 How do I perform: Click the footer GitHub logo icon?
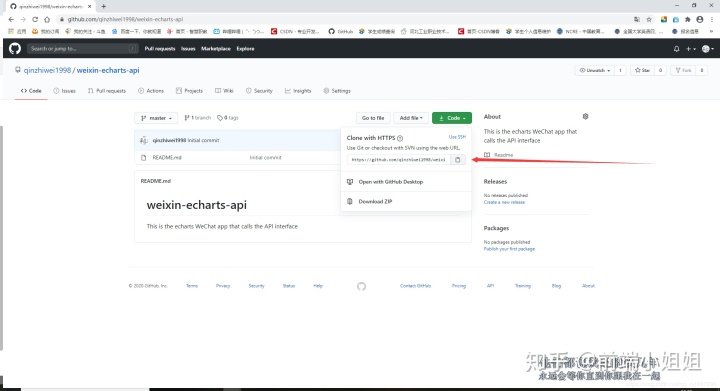[361, 286]
